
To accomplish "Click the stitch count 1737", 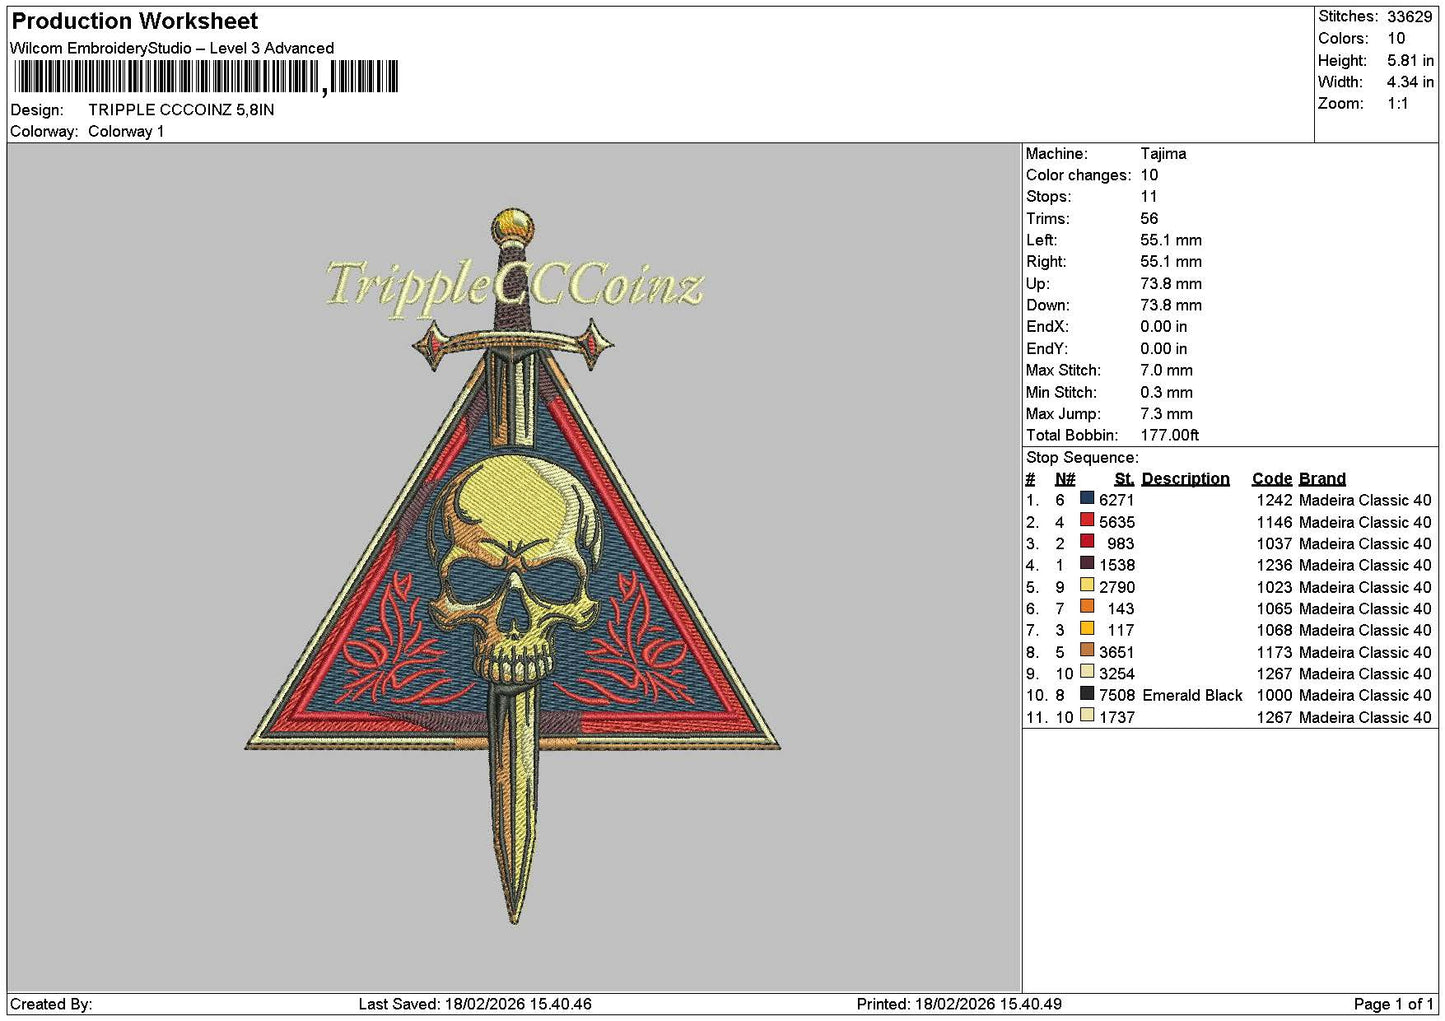I will pos(1117,717).
